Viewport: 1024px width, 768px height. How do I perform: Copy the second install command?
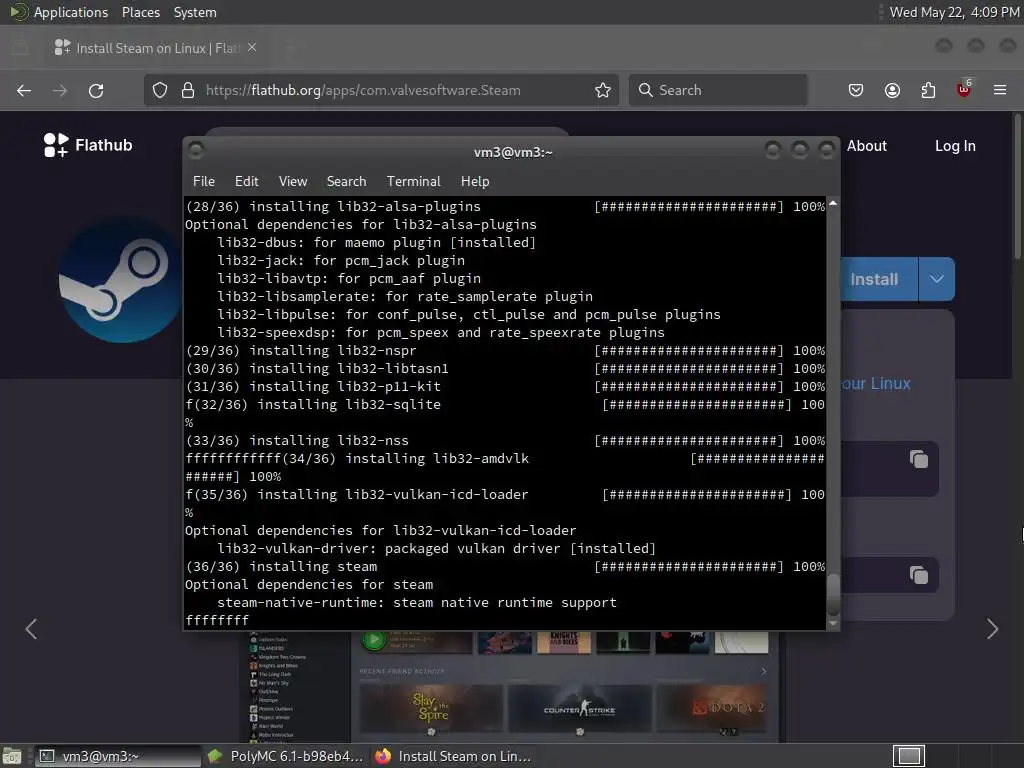click(x=919, y=575)
